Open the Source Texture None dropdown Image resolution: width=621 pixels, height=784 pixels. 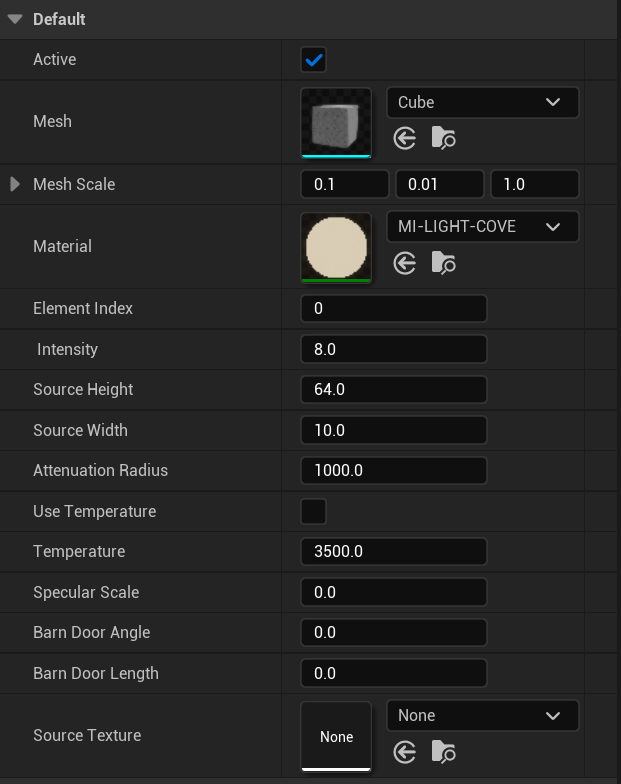pos(482,716)
